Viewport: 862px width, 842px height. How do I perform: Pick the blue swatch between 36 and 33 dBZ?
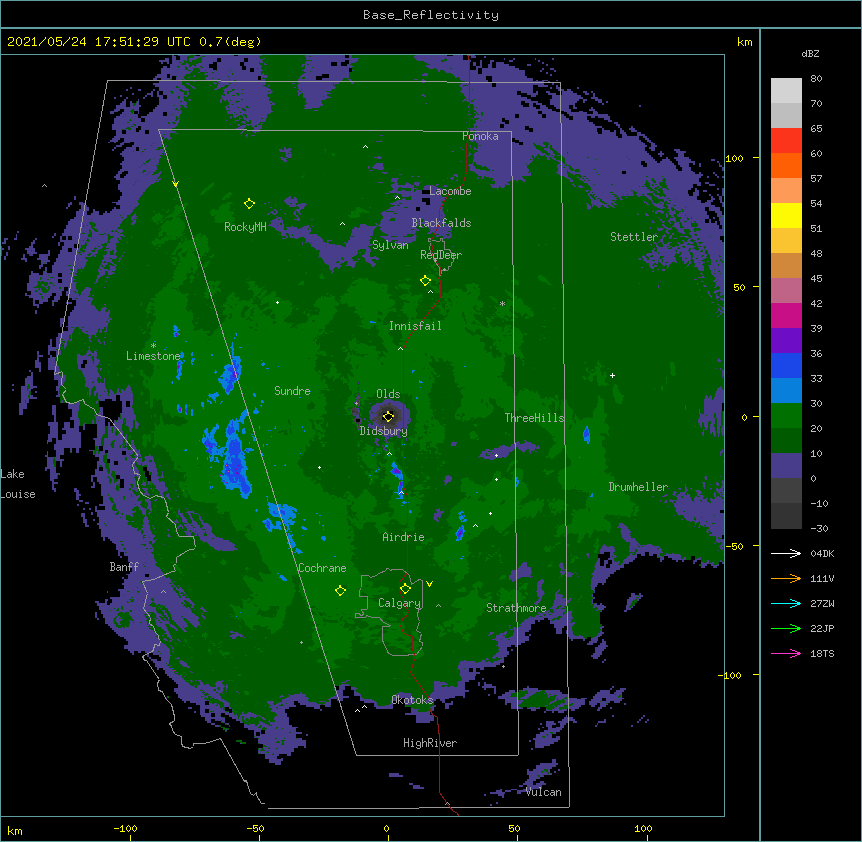pyautogui.click(x=786, y=365)
